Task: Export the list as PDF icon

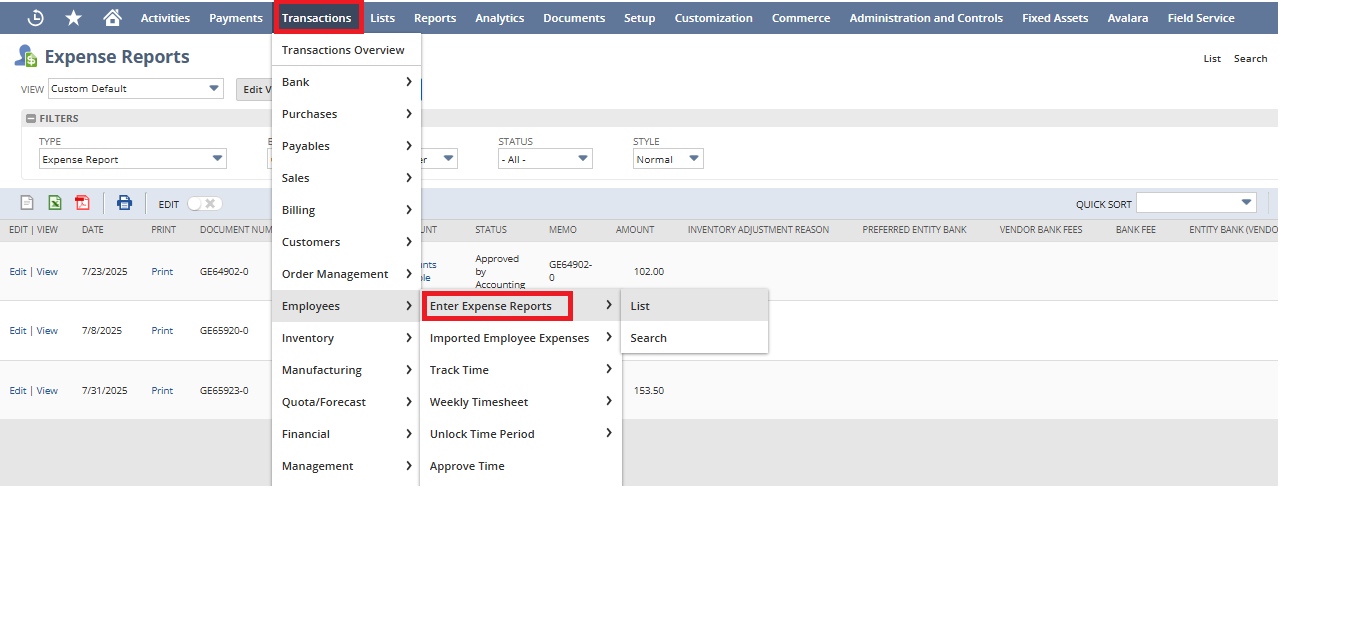Action: 83,203
